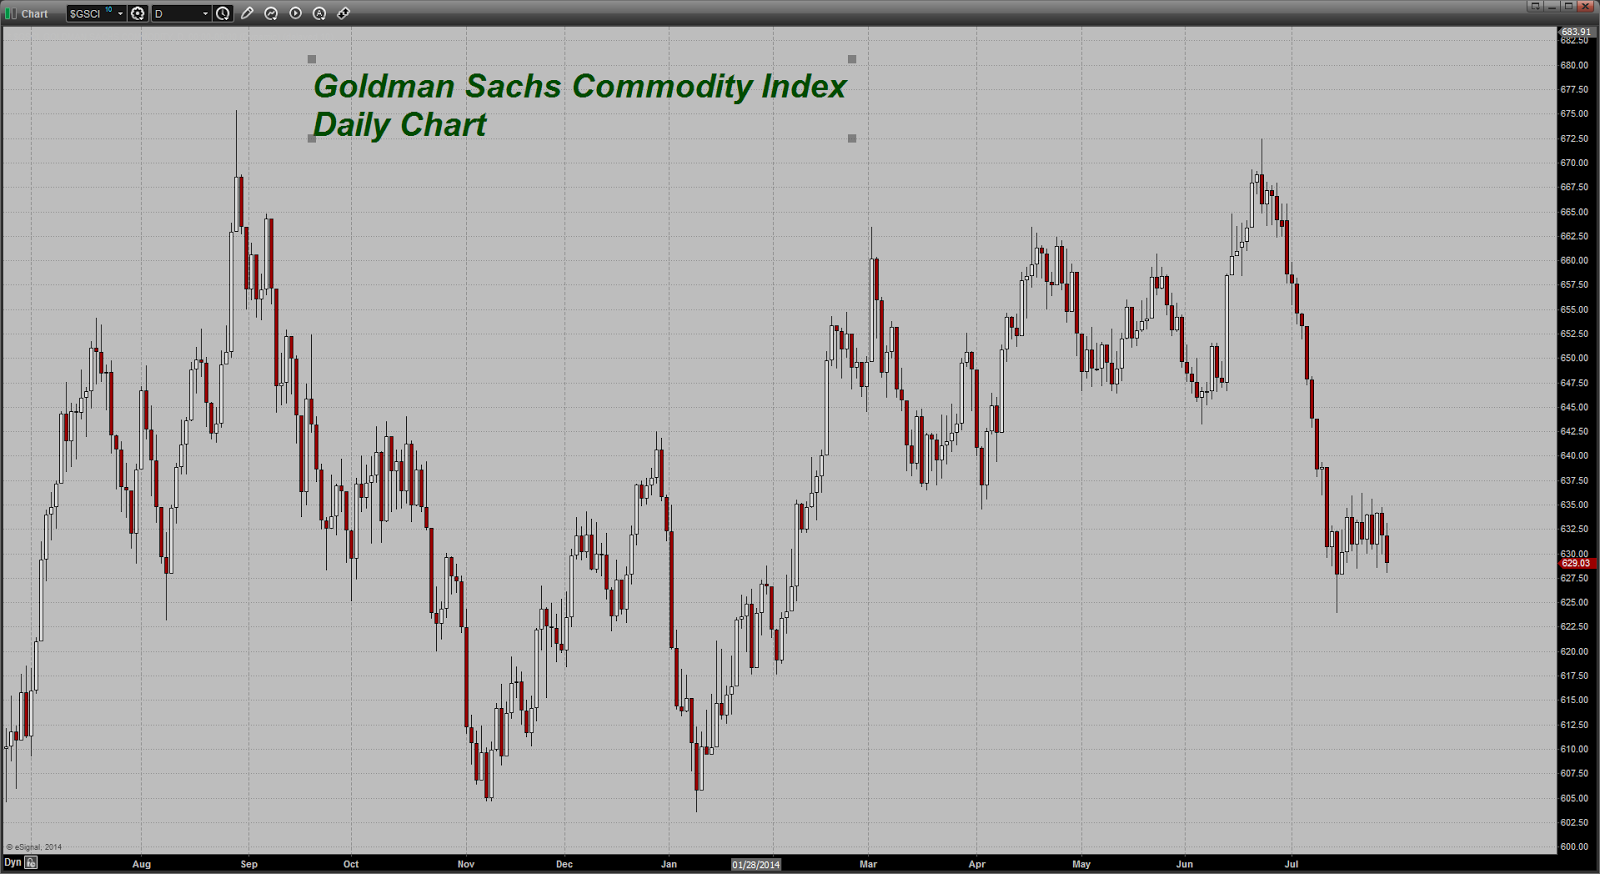Click the 680.00 price axis label
The image size is (1600, 874).
click(x=1574, y=65)
